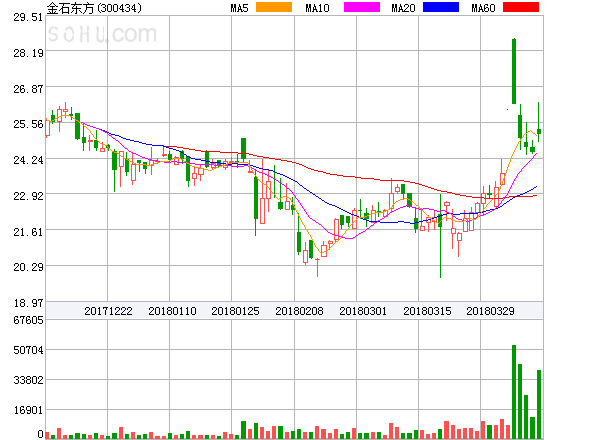Click the 24.24 price axis label
This screenshot has width=600, height=440.
tap(28, 160)
